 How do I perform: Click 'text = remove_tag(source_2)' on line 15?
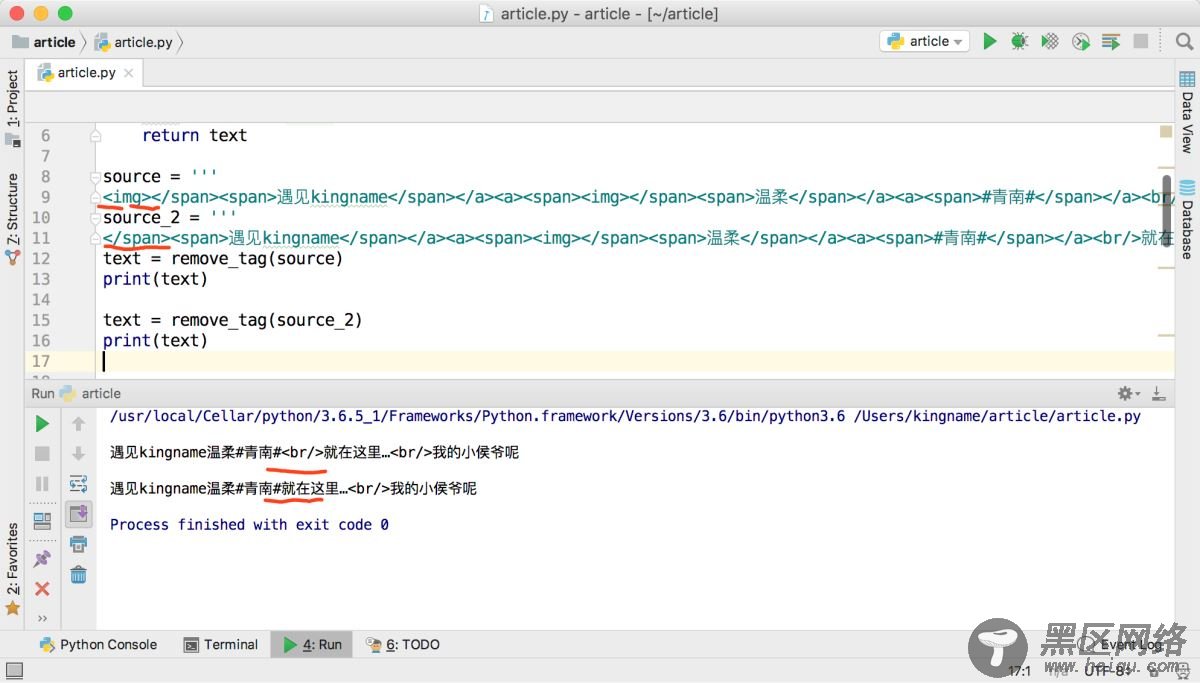coord(232,320)
